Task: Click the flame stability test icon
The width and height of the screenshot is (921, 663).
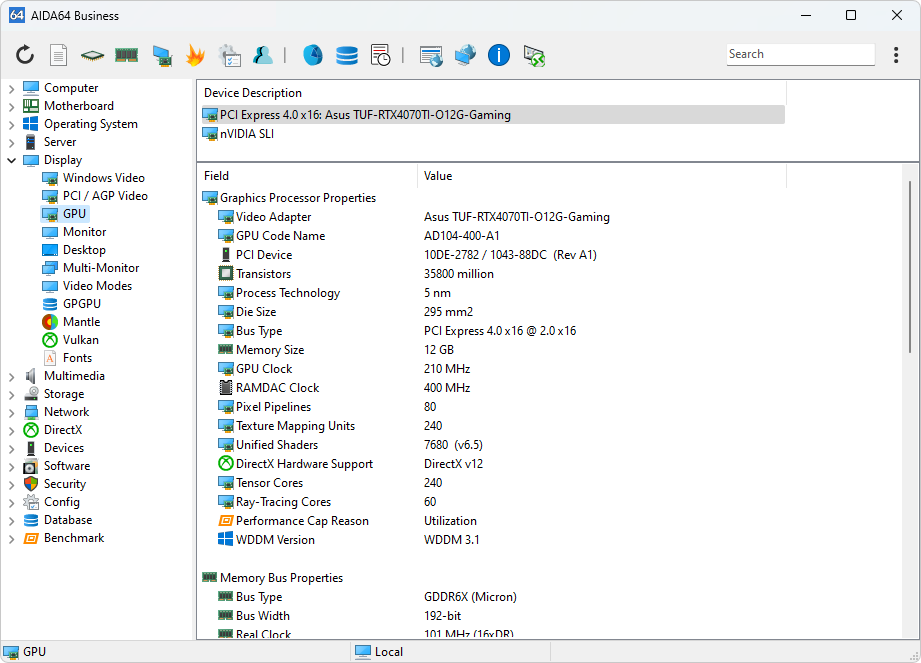Action: pos(195,55)
